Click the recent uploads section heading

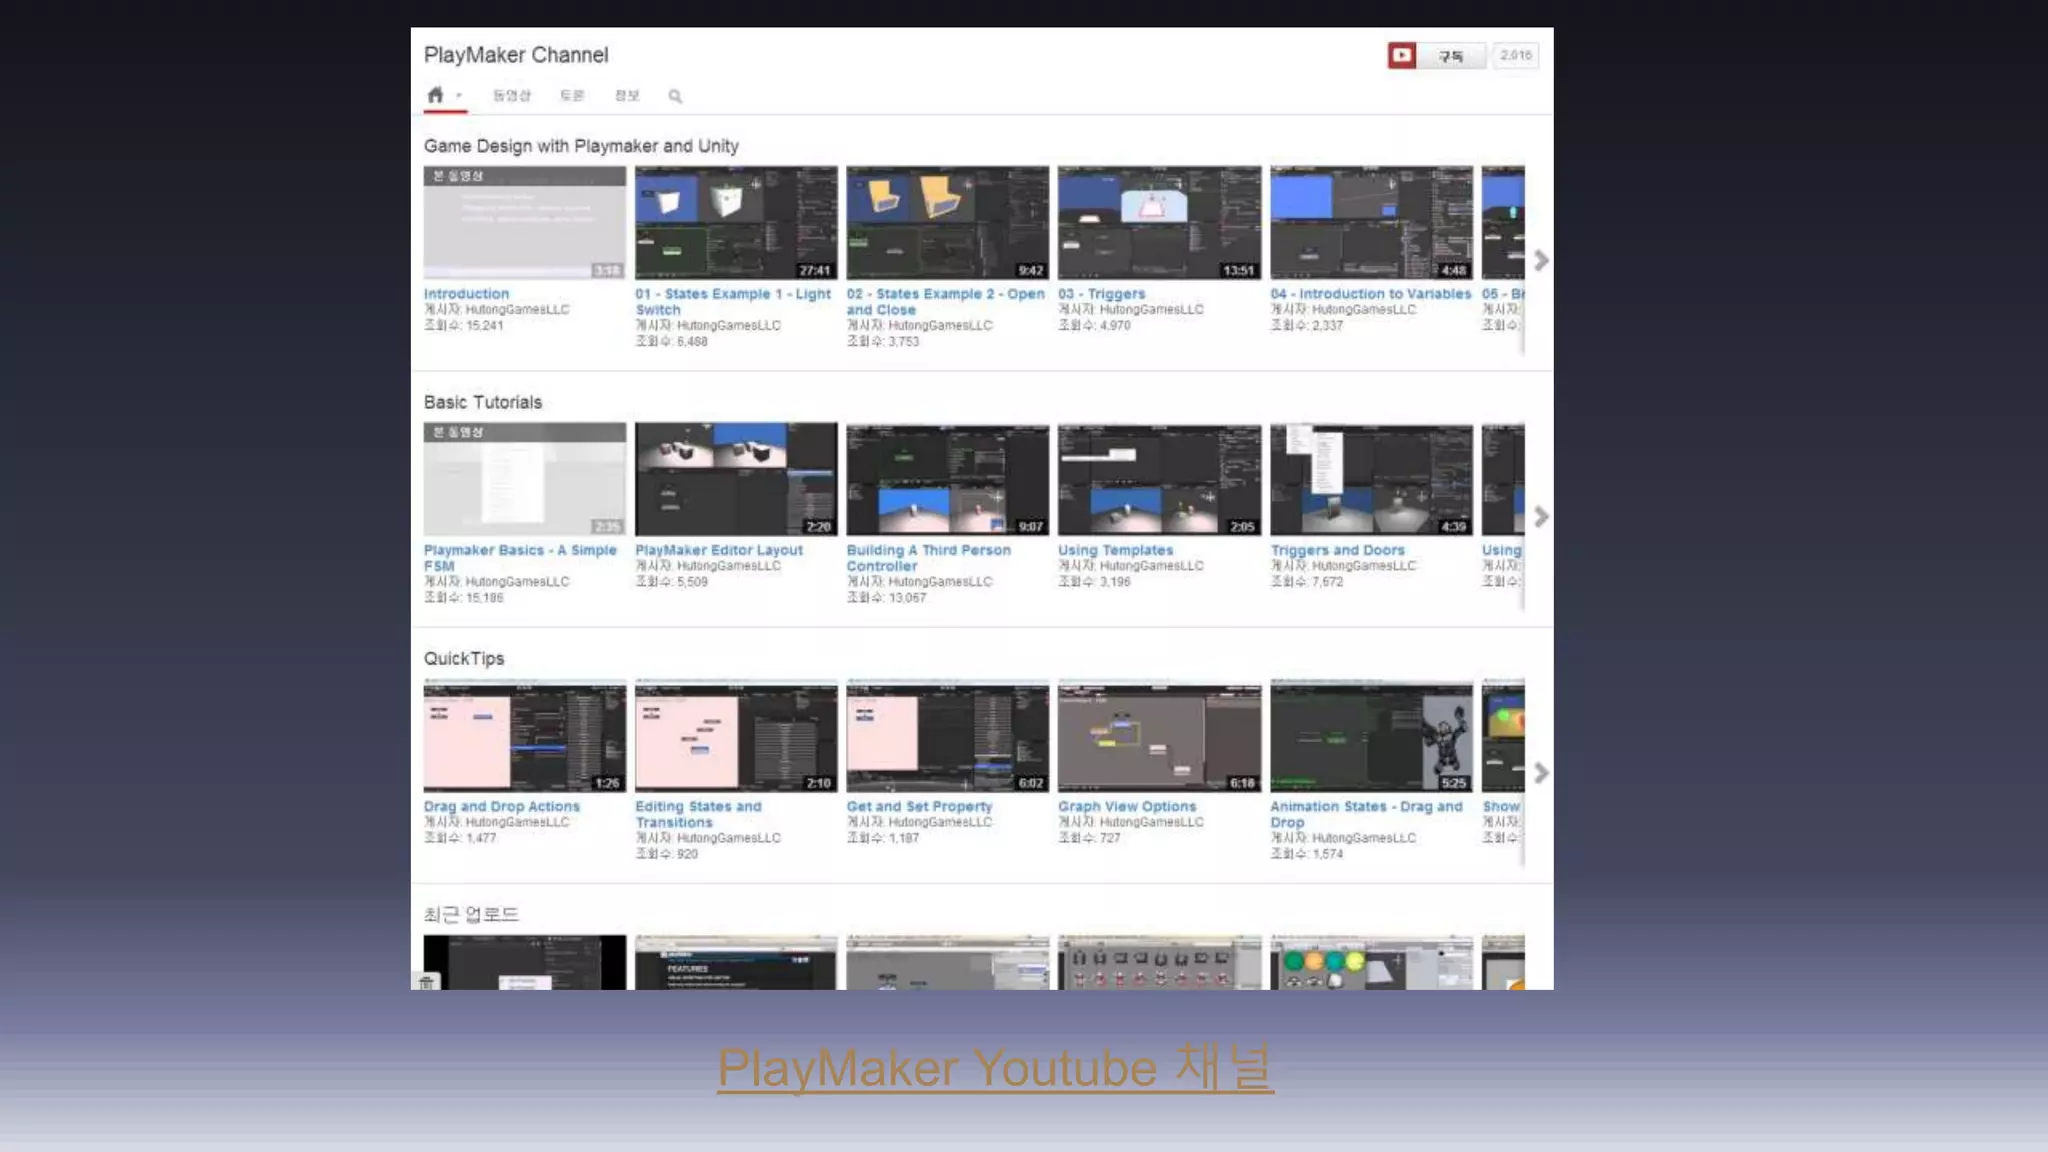click(x=471, y=914)
